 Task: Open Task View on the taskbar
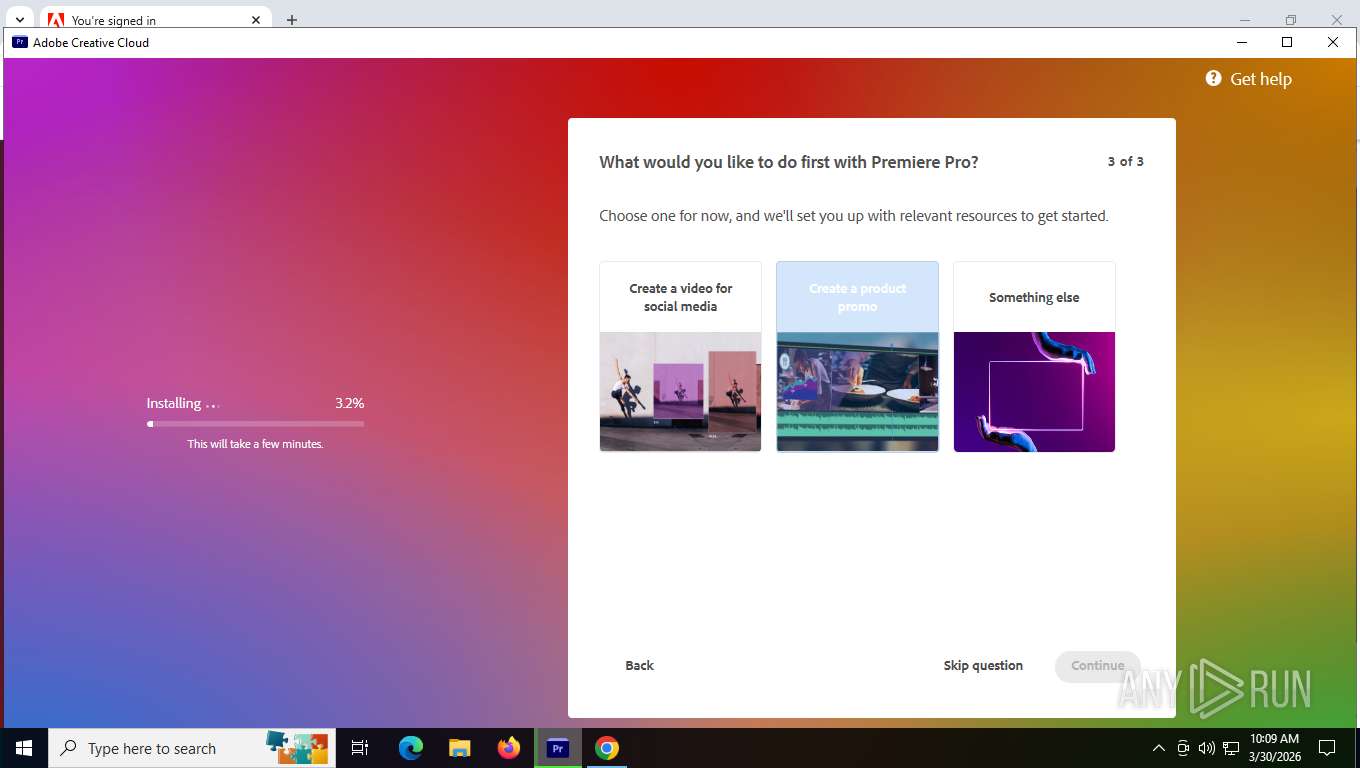point(360,748)
